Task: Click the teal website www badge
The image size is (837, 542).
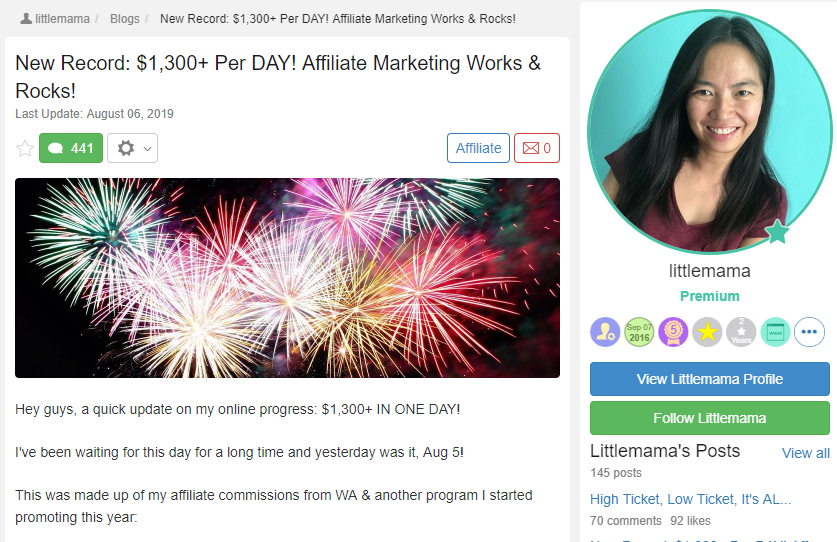Action: click(775, 332)
